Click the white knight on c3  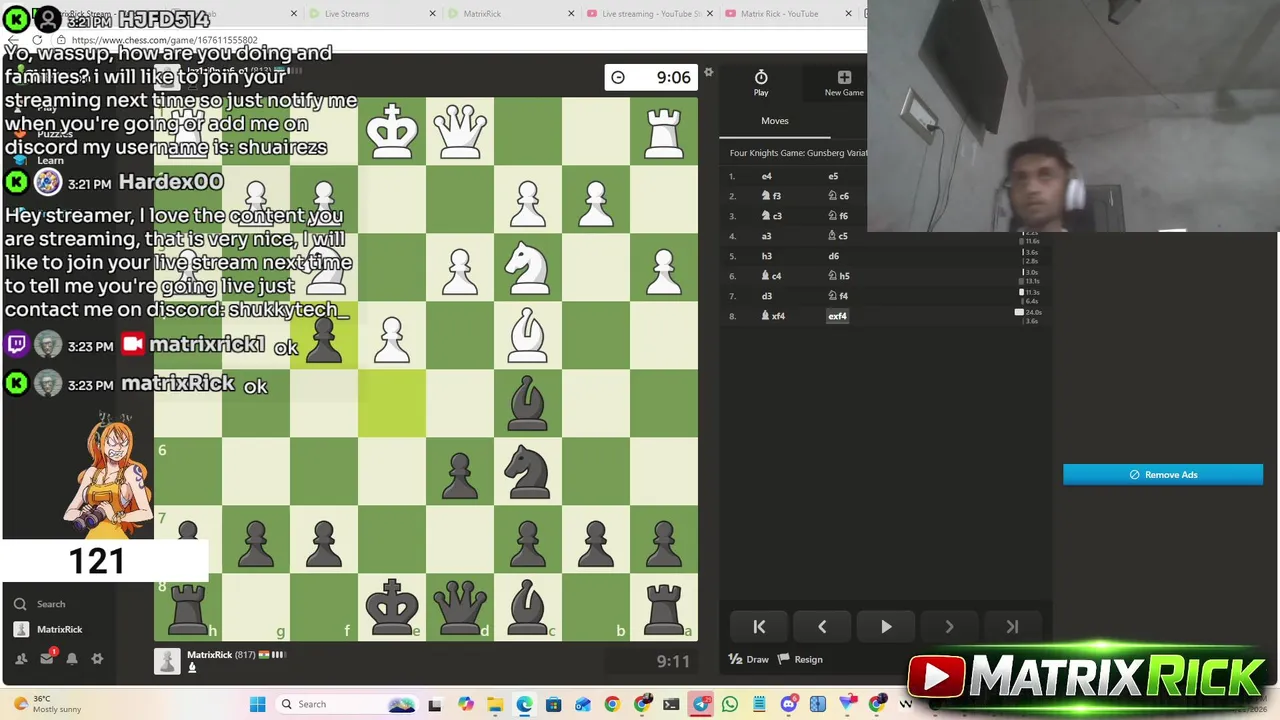click(528, 267)
